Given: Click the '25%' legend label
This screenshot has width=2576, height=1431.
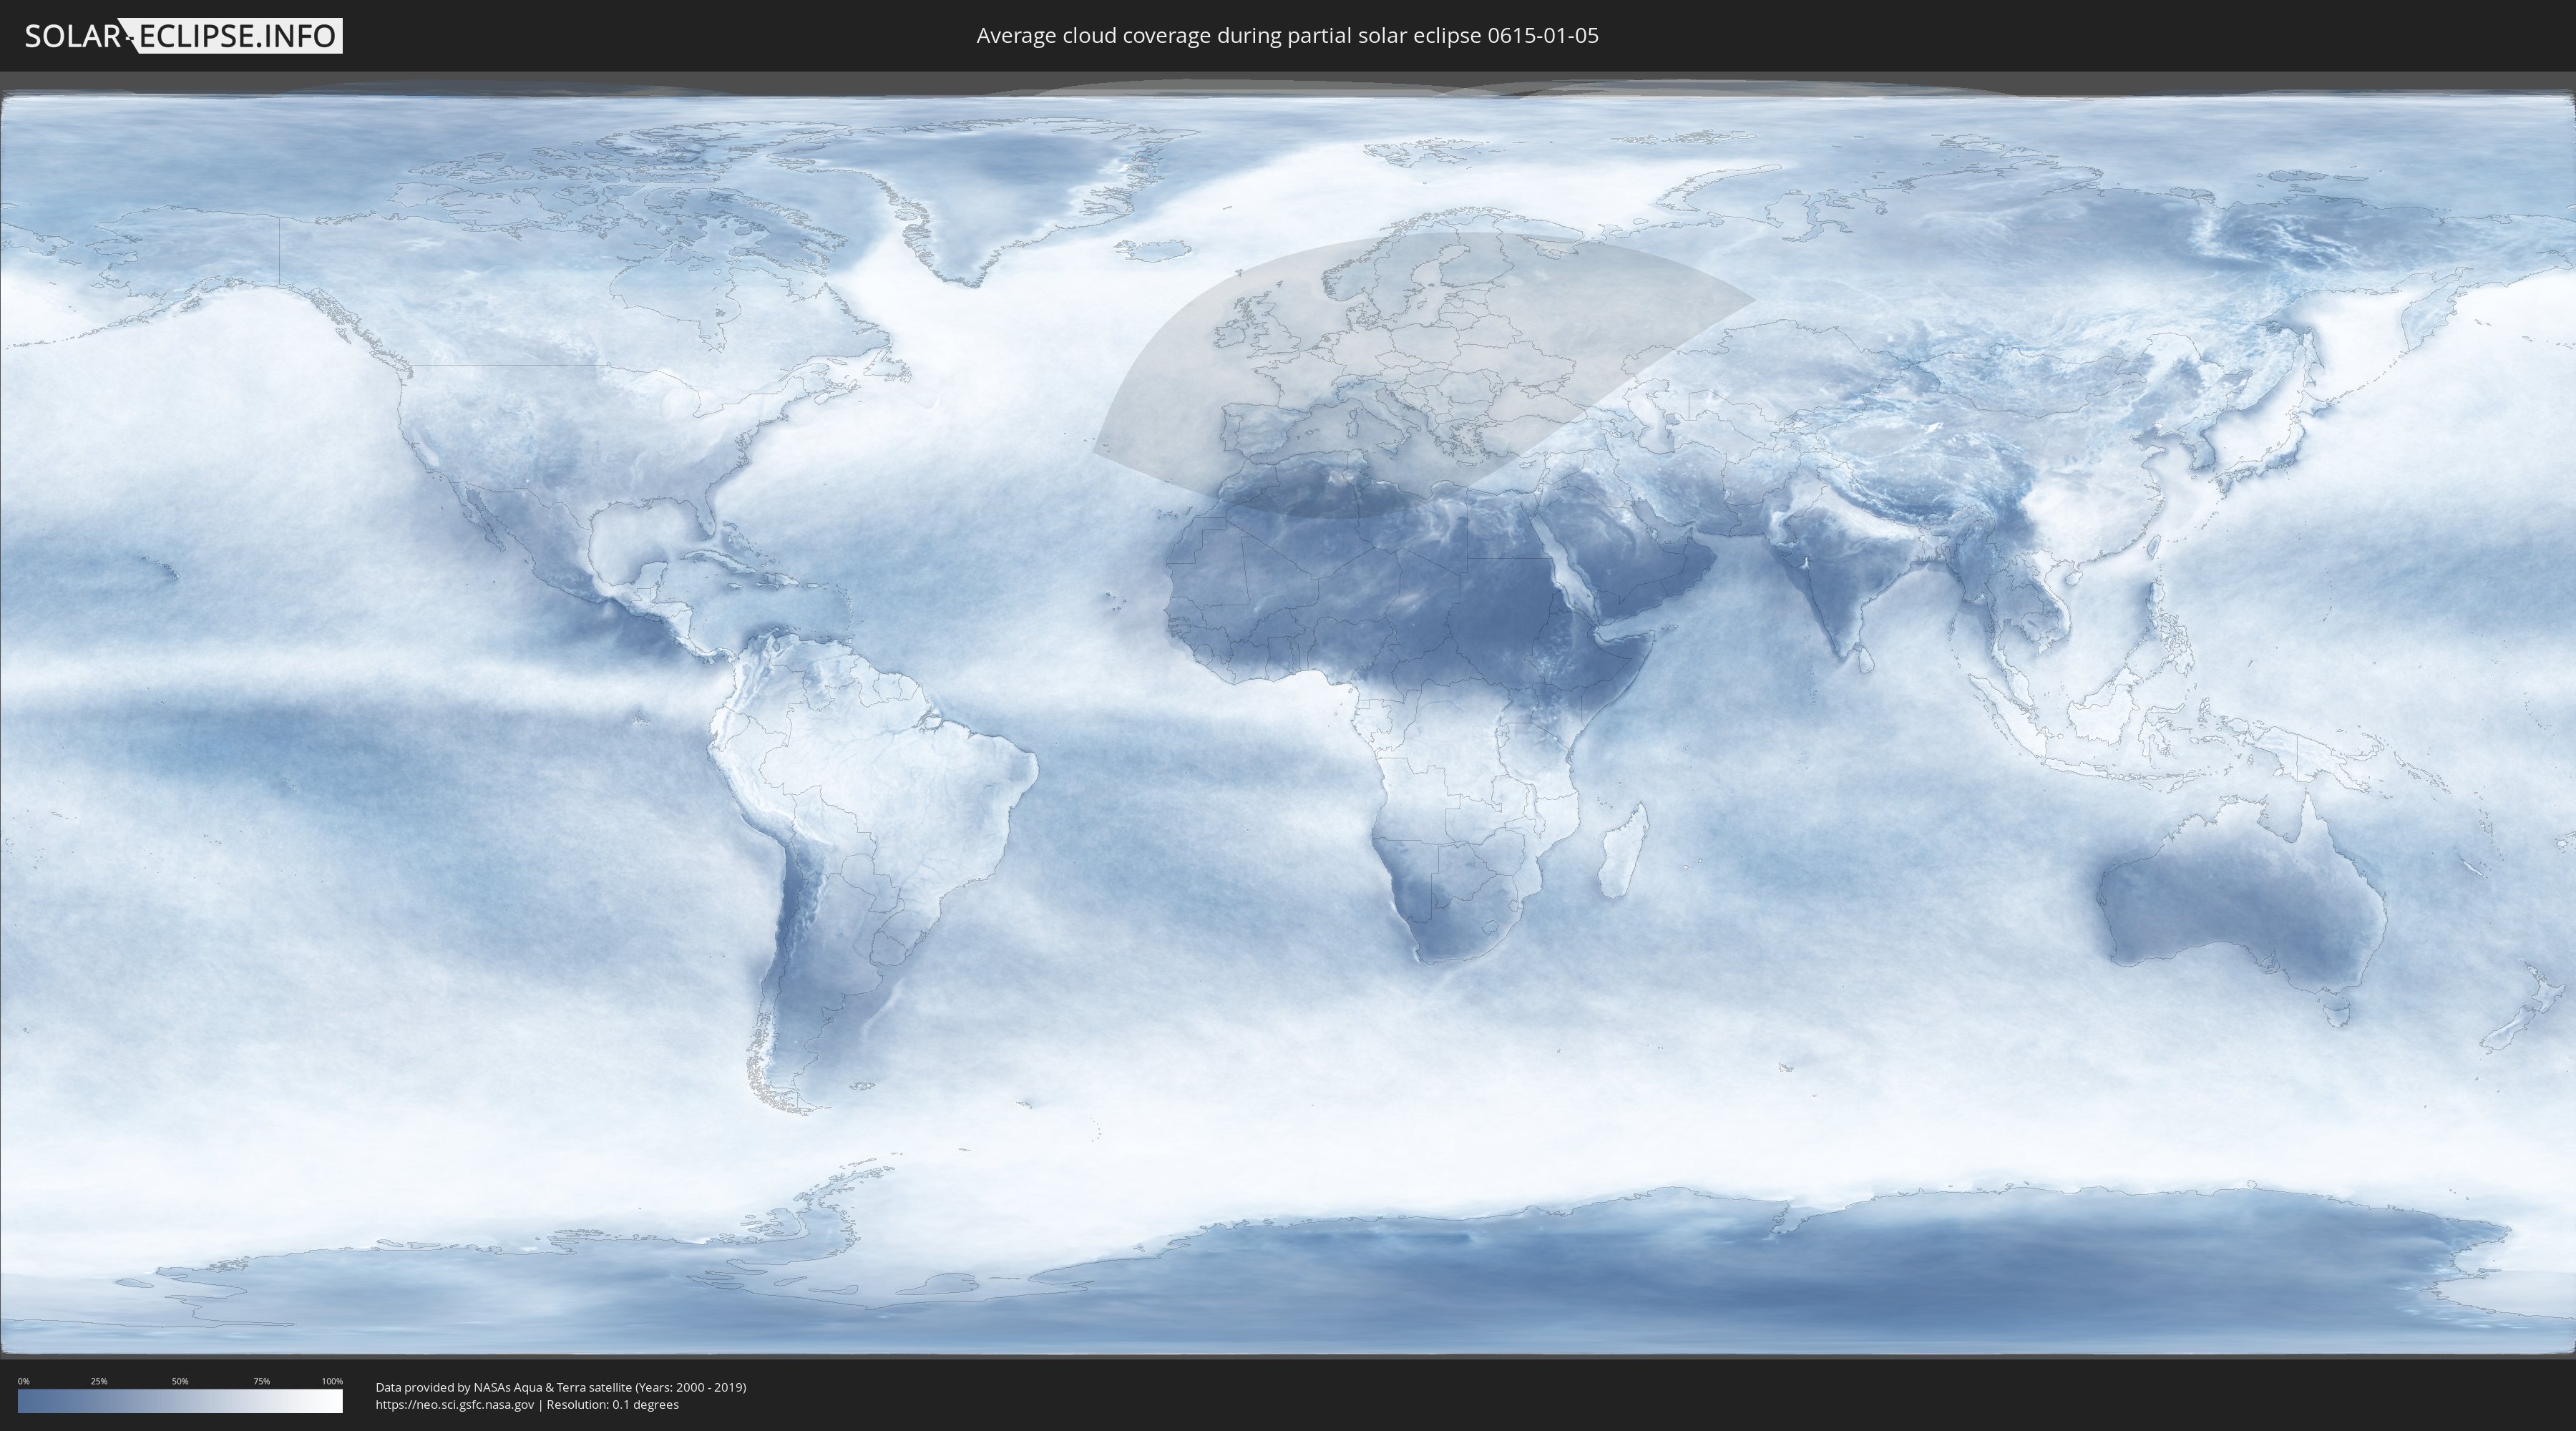Looking at the screenshot, I should click(x=99, y=1381).
